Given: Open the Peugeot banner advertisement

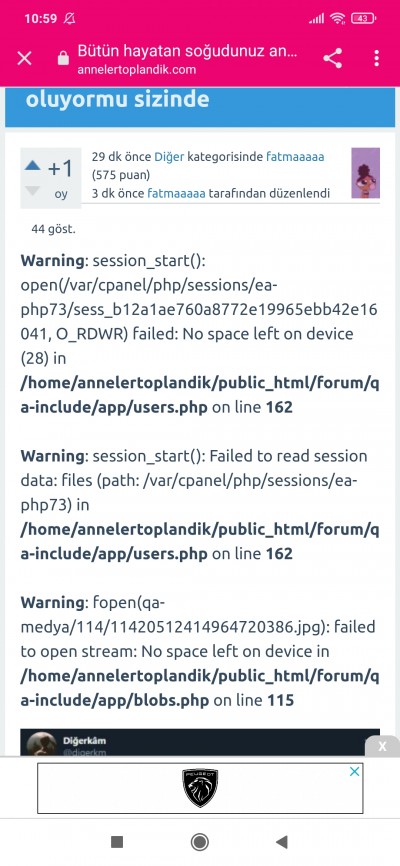Looking at the screenshot, I should tap(200, 788).
